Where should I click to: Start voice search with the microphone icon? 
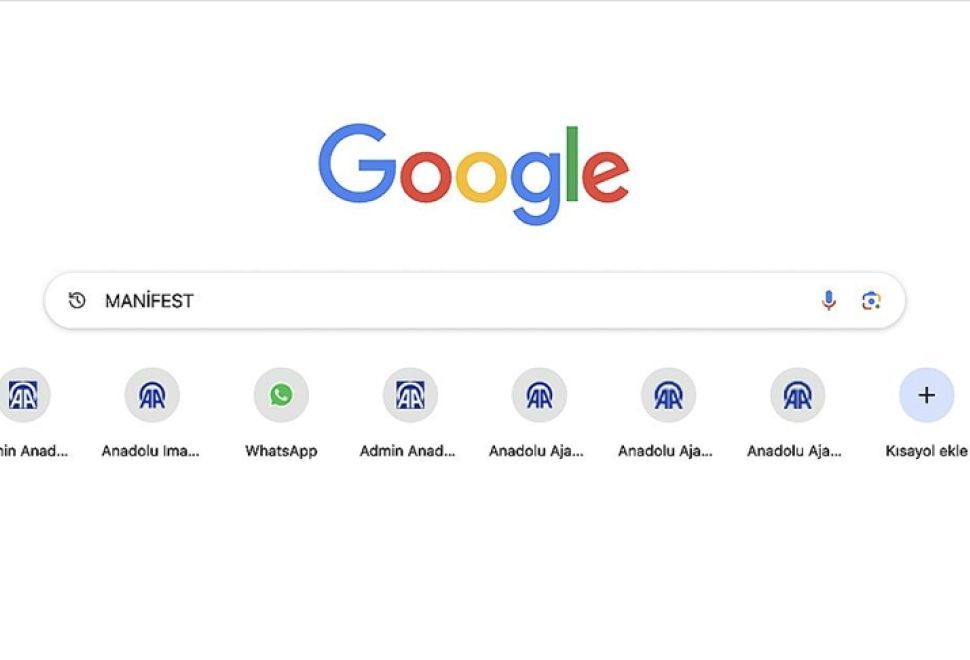[828, 301]
